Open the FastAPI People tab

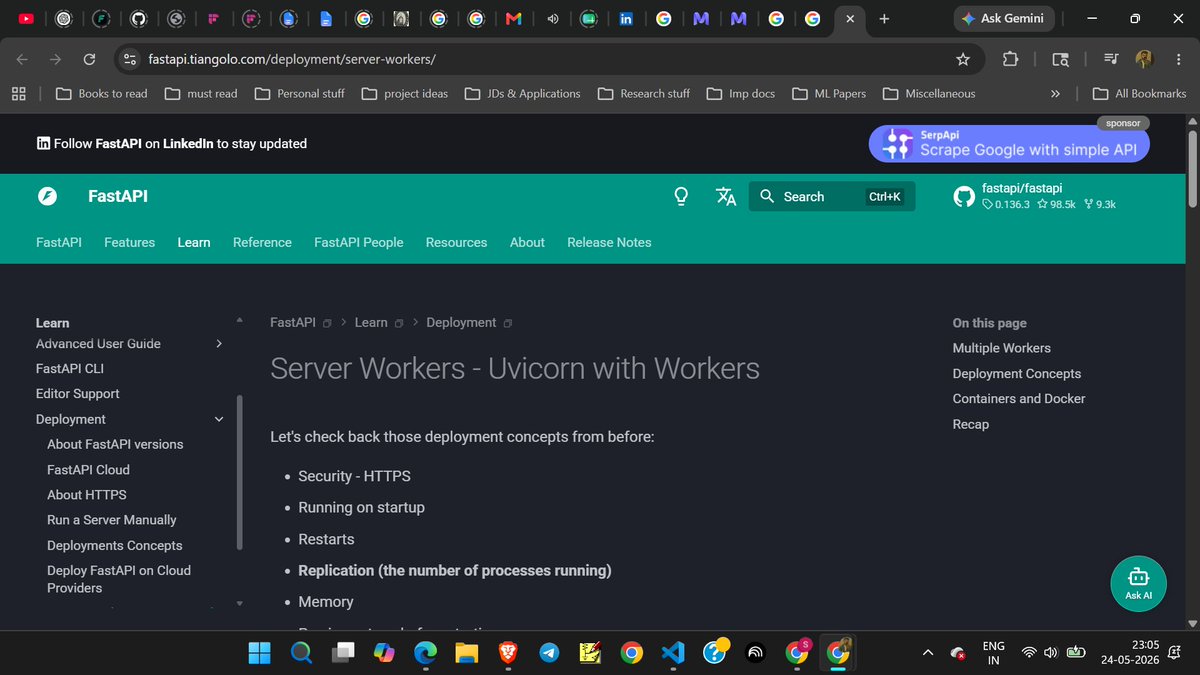(x=359, y=242)
